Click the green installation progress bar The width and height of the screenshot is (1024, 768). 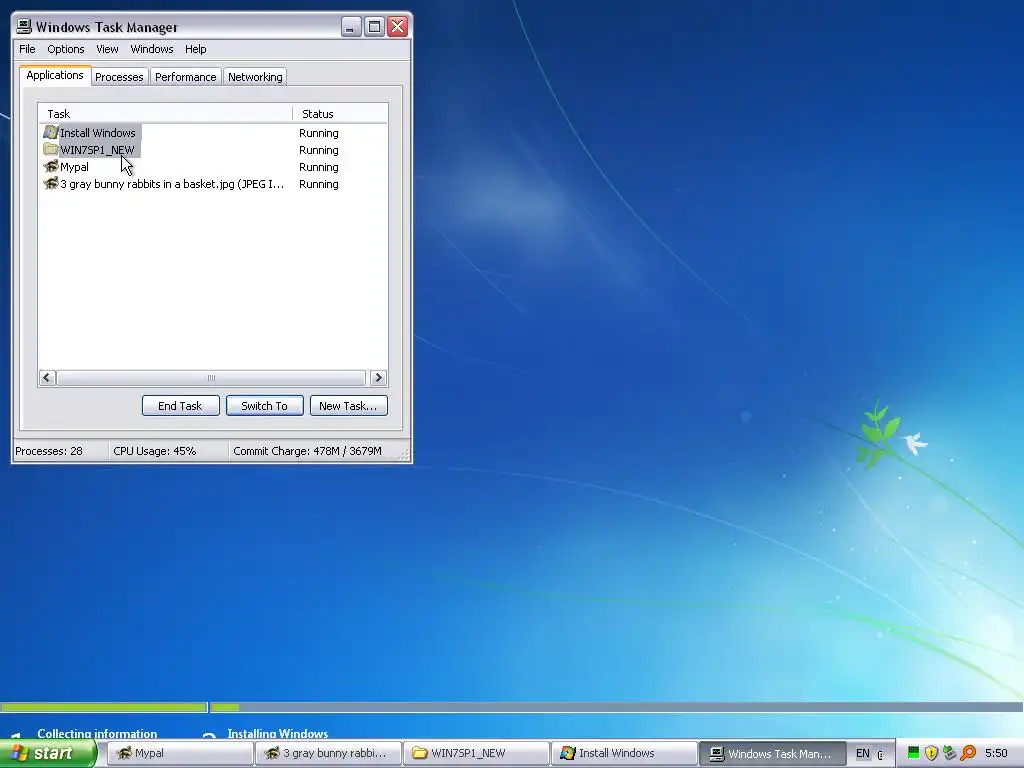[104, 707]
